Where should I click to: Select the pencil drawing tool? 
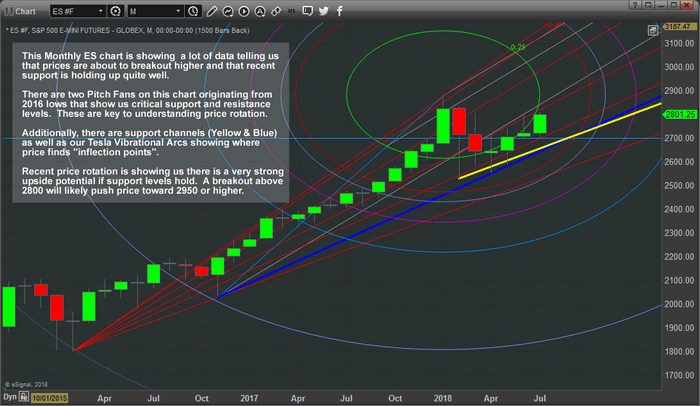pyautogui.click(x=212, y=11)
